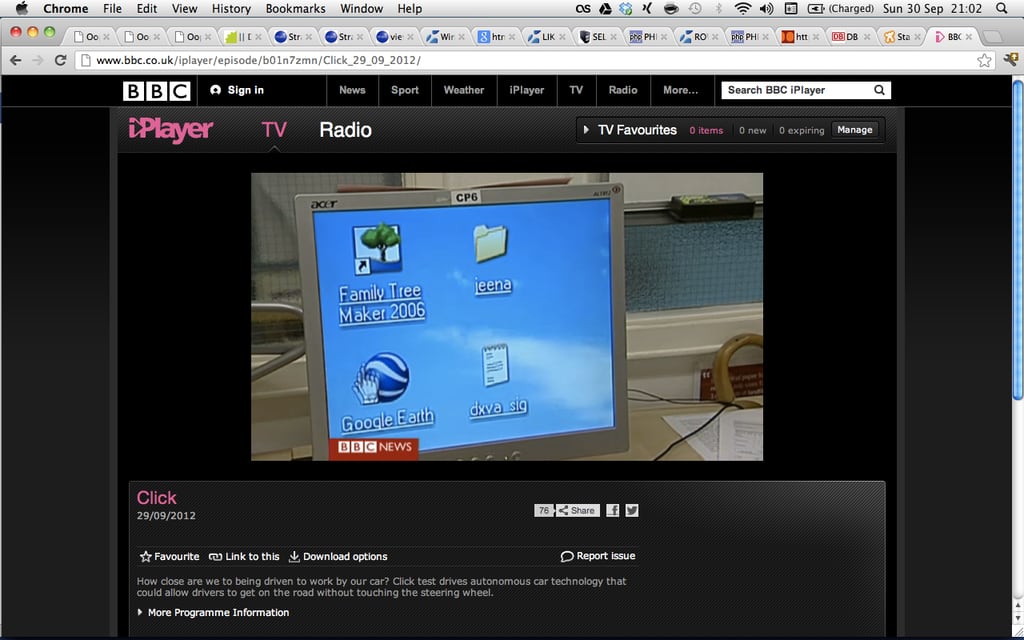1024x640 pixels.
Task: Click the Xing menu bar icon
Action: pyautogui.click(x=647, y=8)
